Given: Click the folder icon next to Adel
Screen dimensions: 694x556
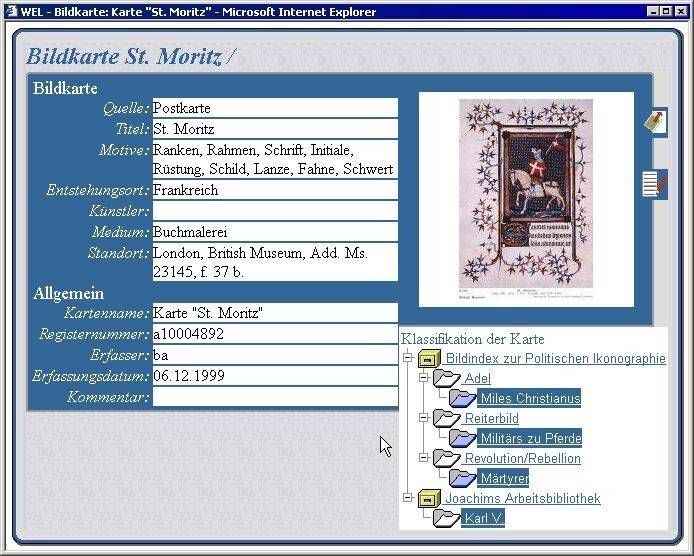Looking at the screenshot, I should click(446, 378).
